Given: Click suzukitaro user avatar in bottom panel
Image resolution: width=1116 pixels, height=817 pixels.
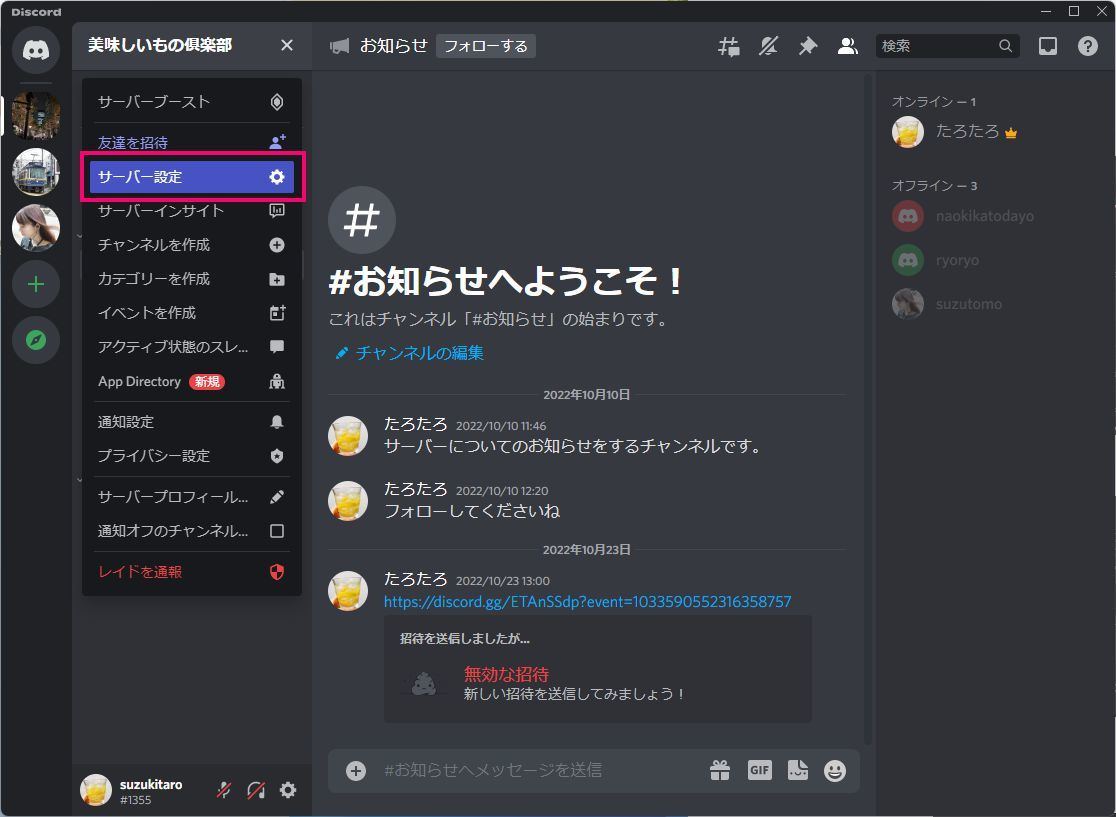Looking at the screenshot, I should [96, 790].
